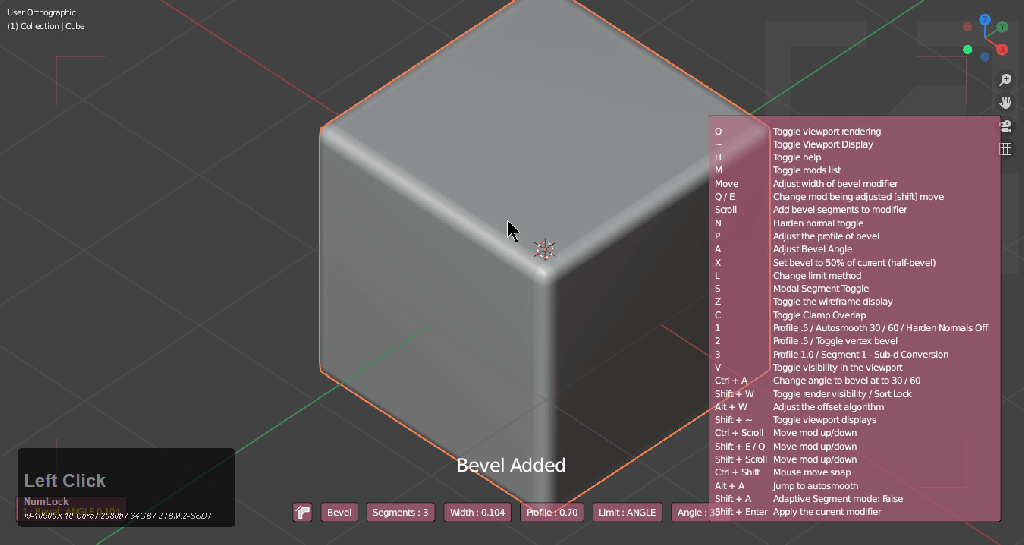Click the 3D cursor at the cube corner
Screen dimensions: 1024x545
[x=544, y=248]
